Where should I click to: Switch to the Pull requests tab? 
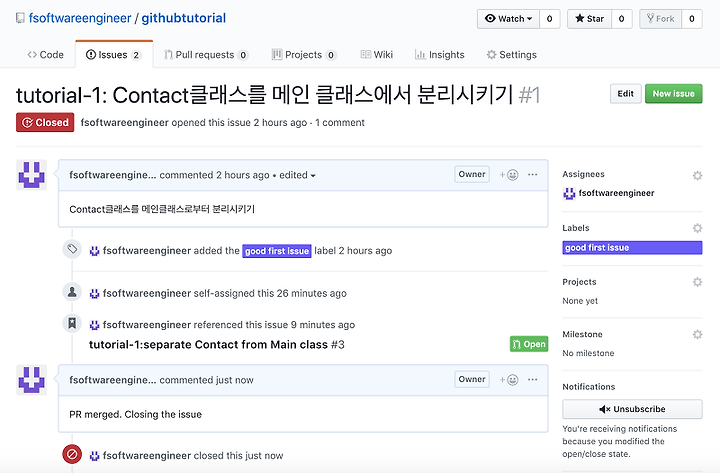coord(206,55)
